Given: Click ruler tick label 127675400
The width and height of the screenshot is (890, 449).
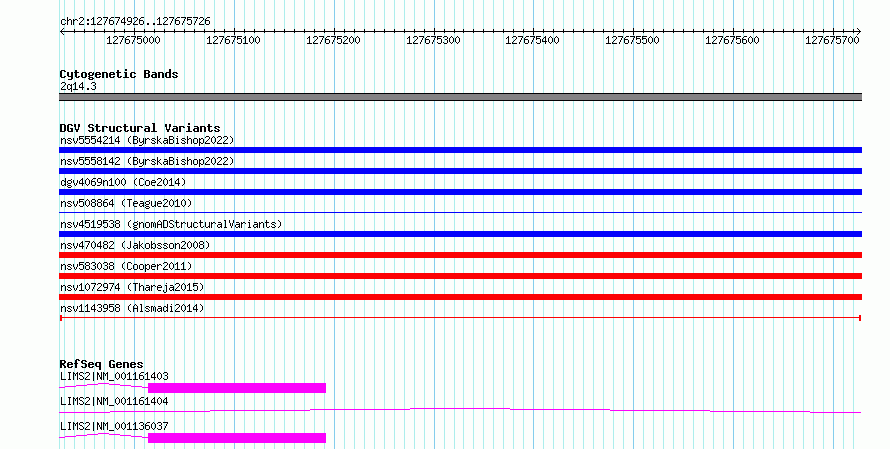Looking at the screenshot, I should (532, 40).
